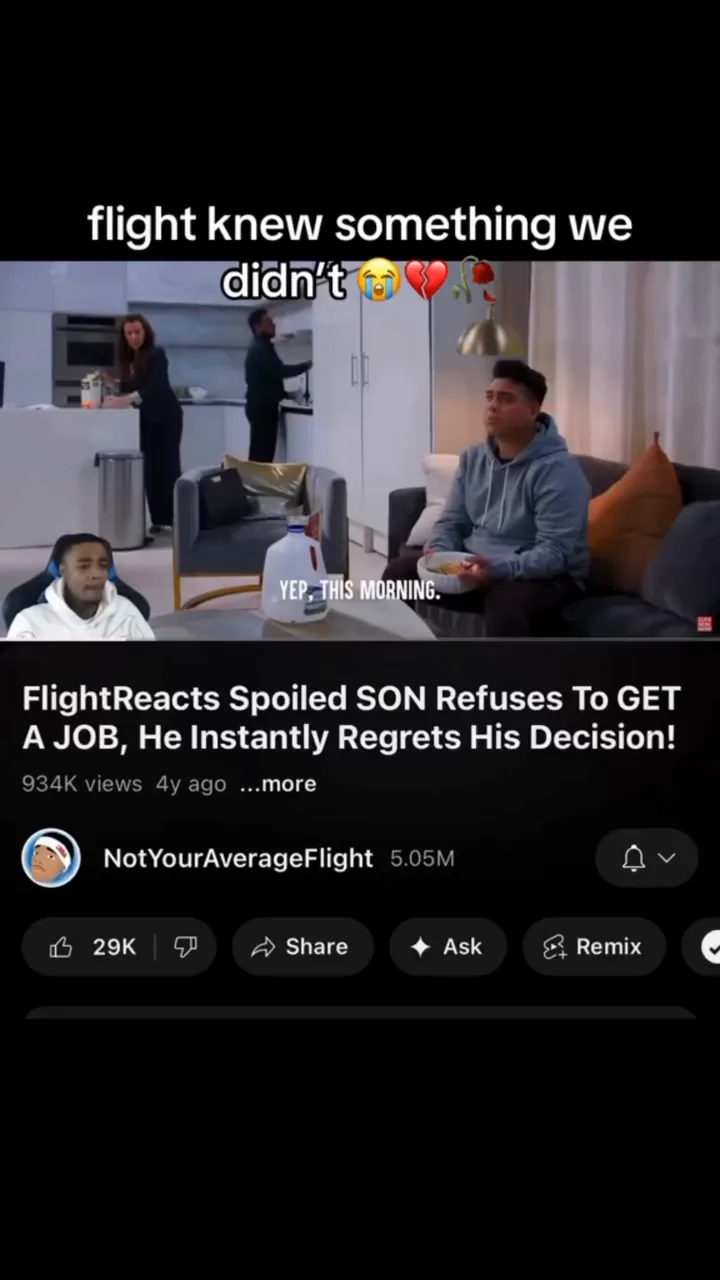Tap the Ask sparkle button
720x1280 pixels.
tap(448, 947)
